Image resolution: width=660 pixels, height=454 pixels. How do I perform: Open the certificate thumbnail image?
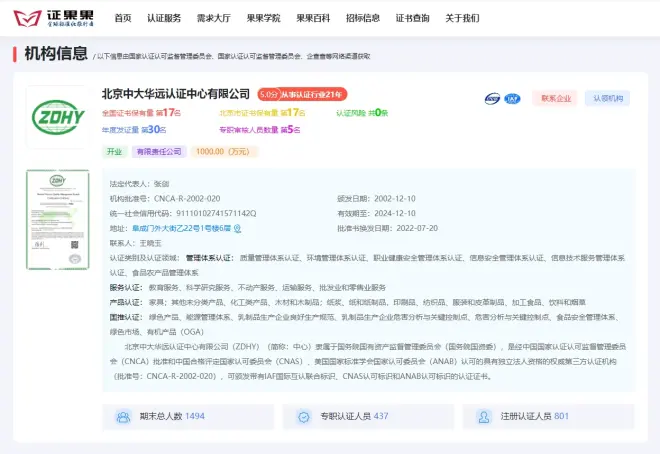(58, 219)
